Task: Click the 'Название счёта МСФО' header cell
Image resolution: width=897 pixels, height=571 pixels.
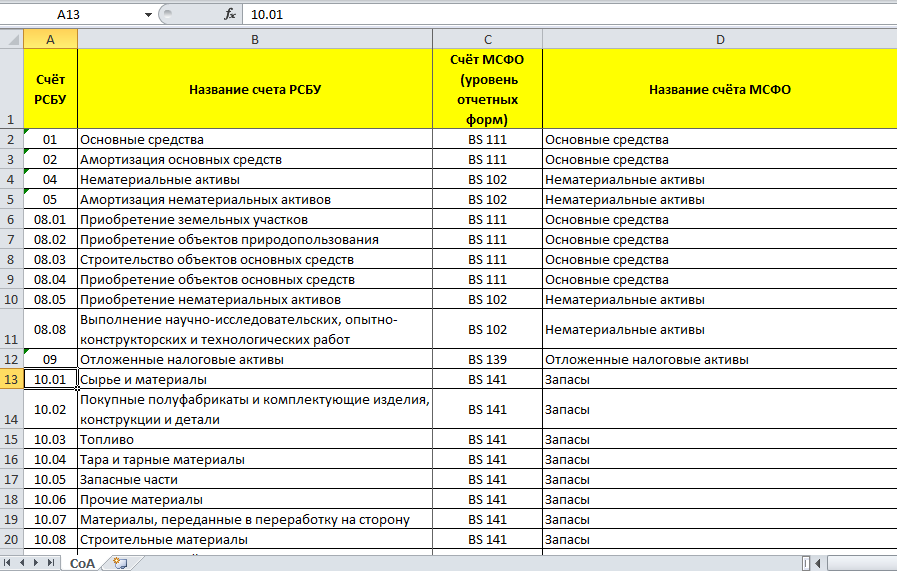Action: (x=719, y=89)
